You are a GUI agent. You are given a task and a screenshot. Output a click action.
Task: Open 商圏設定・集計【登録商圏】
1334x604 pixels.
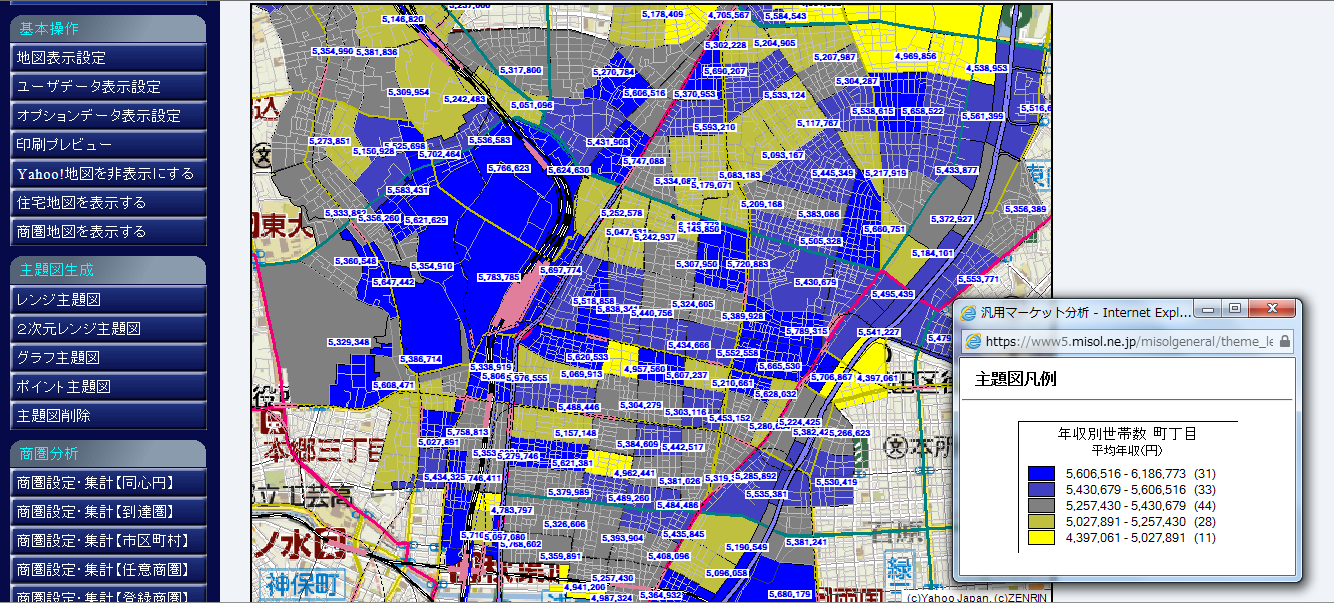pyautogui.click(x=108, y=596)
